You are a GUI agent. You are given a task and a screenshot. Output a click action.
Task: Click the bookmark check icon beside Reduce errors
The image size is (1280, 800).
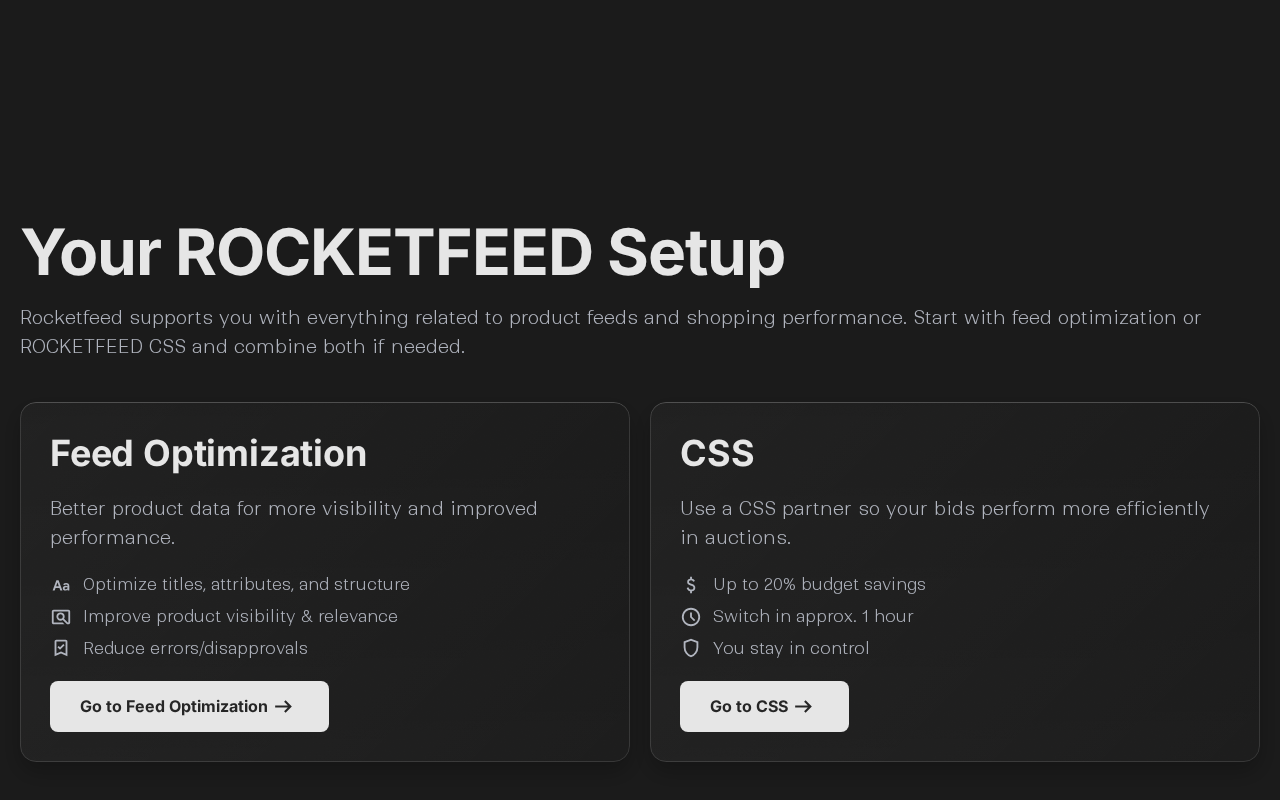click(61, 648)
